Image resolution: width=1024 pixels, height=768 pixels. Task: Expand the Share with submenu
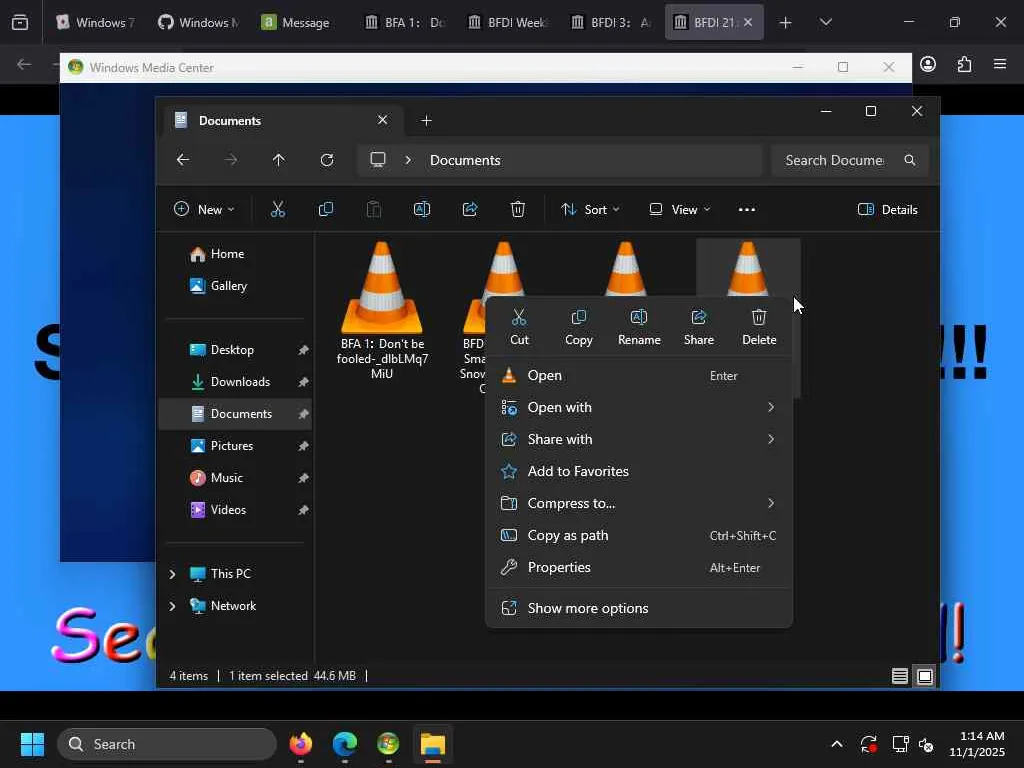[639, 440]
